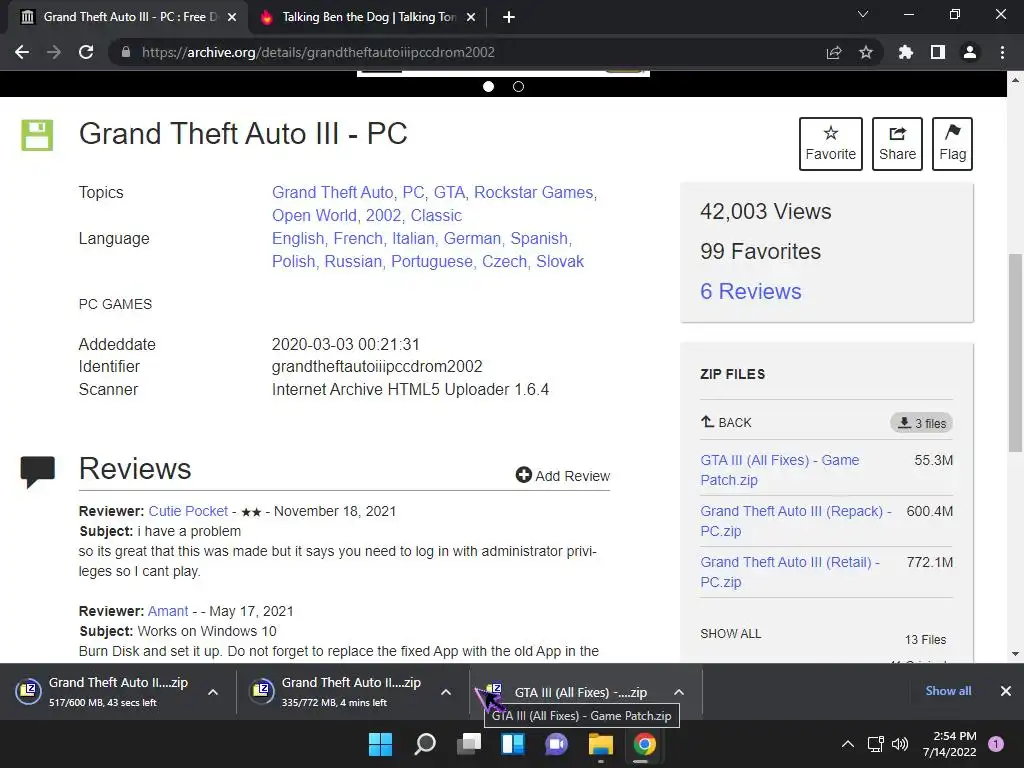Show hidden system tray icons
The image size is (1024, 768).
(x=848, y=744)
